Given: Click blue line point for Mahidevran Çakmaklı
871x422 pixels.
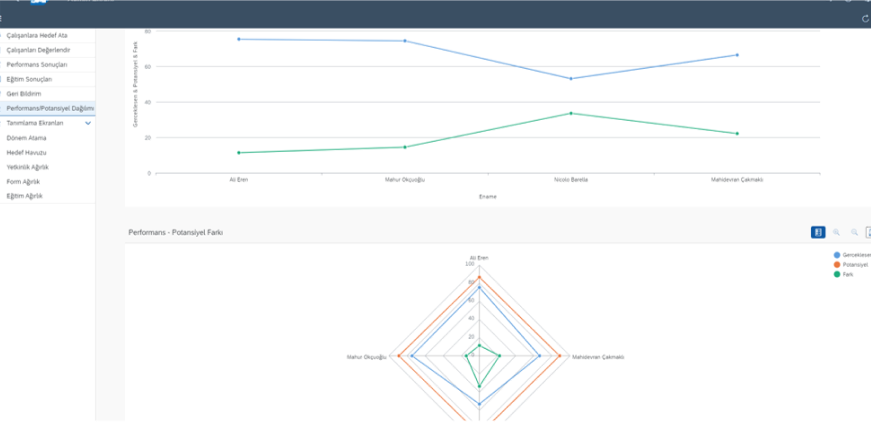Looking at the screenshot, I should [x=737, y=55].
